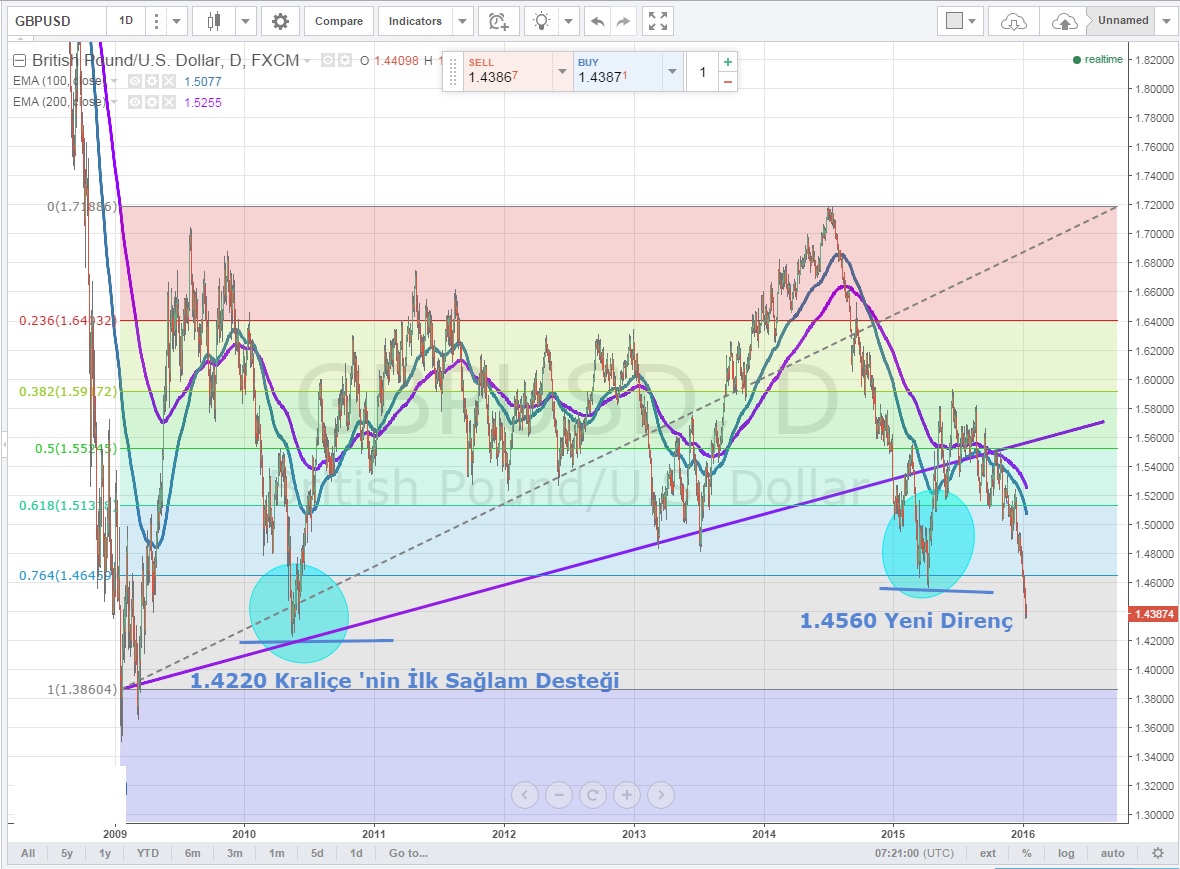Image resolution: width=1180 pixels, height=869 pixels.
Task: Click zoom in plus button on chart
Action: point(626,795)
